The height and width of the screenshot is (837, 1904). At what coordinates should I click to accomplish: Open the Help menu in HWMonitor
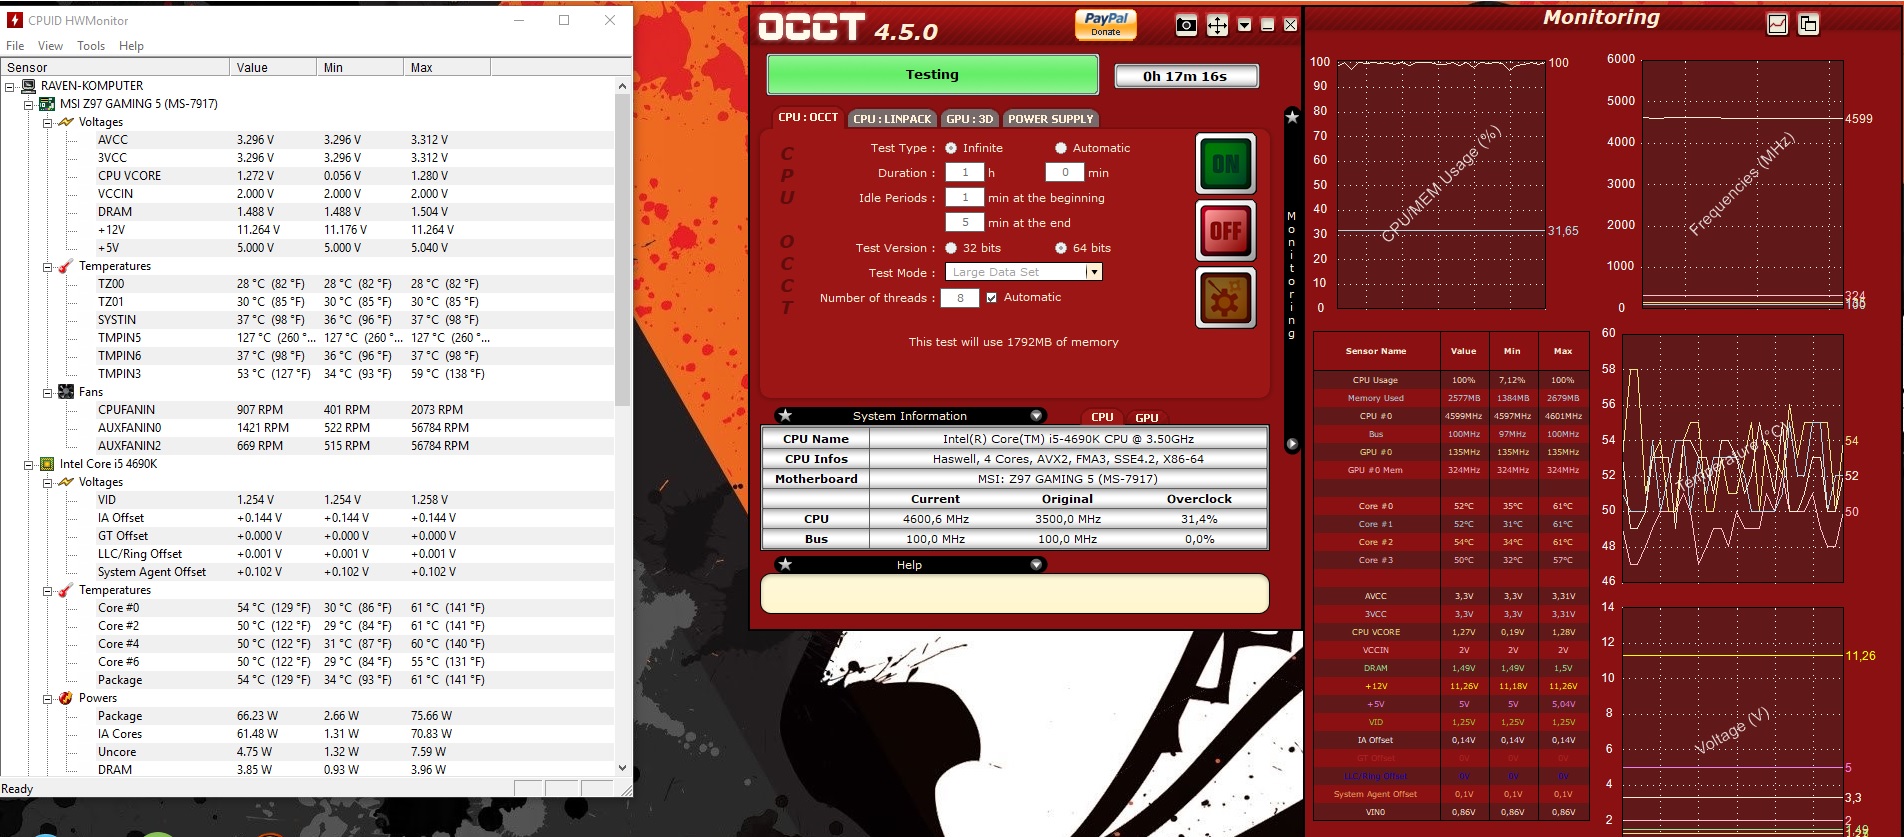click(x=131, y=46)
